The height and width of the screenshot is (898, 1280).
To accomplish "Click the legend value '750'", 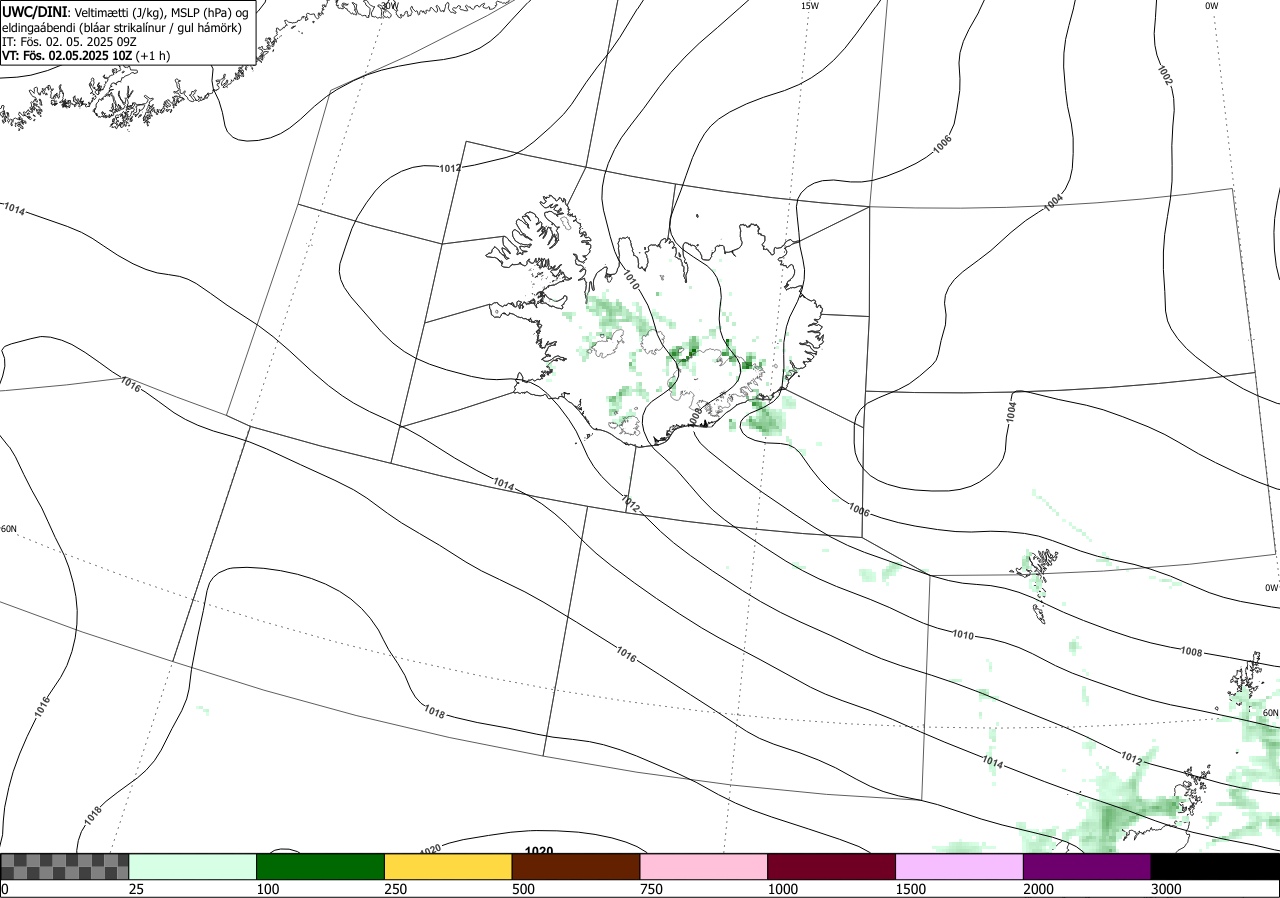I will tap(652, 889).
